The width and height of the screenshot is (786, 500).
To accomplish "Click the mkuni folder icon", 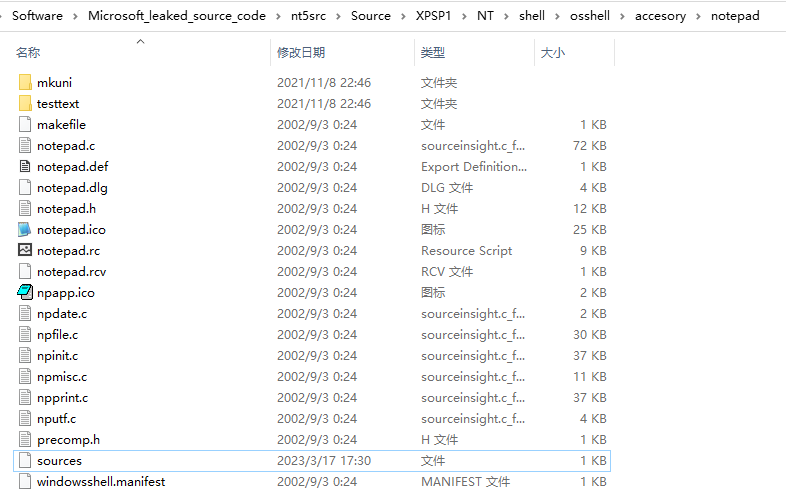I will tap(25, 82).
